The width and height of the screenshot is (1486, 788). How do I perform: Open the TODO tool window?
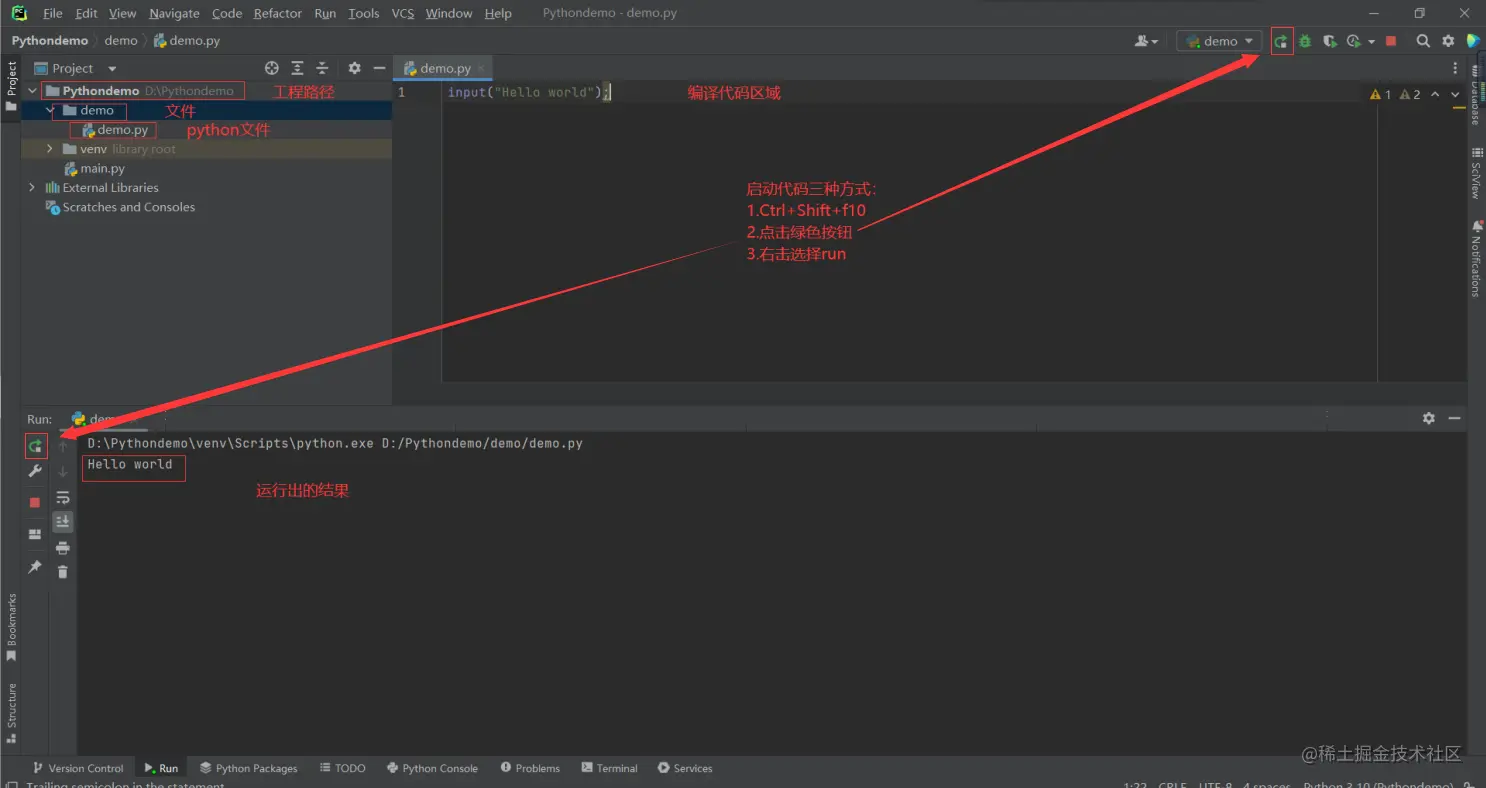[343, 768]
